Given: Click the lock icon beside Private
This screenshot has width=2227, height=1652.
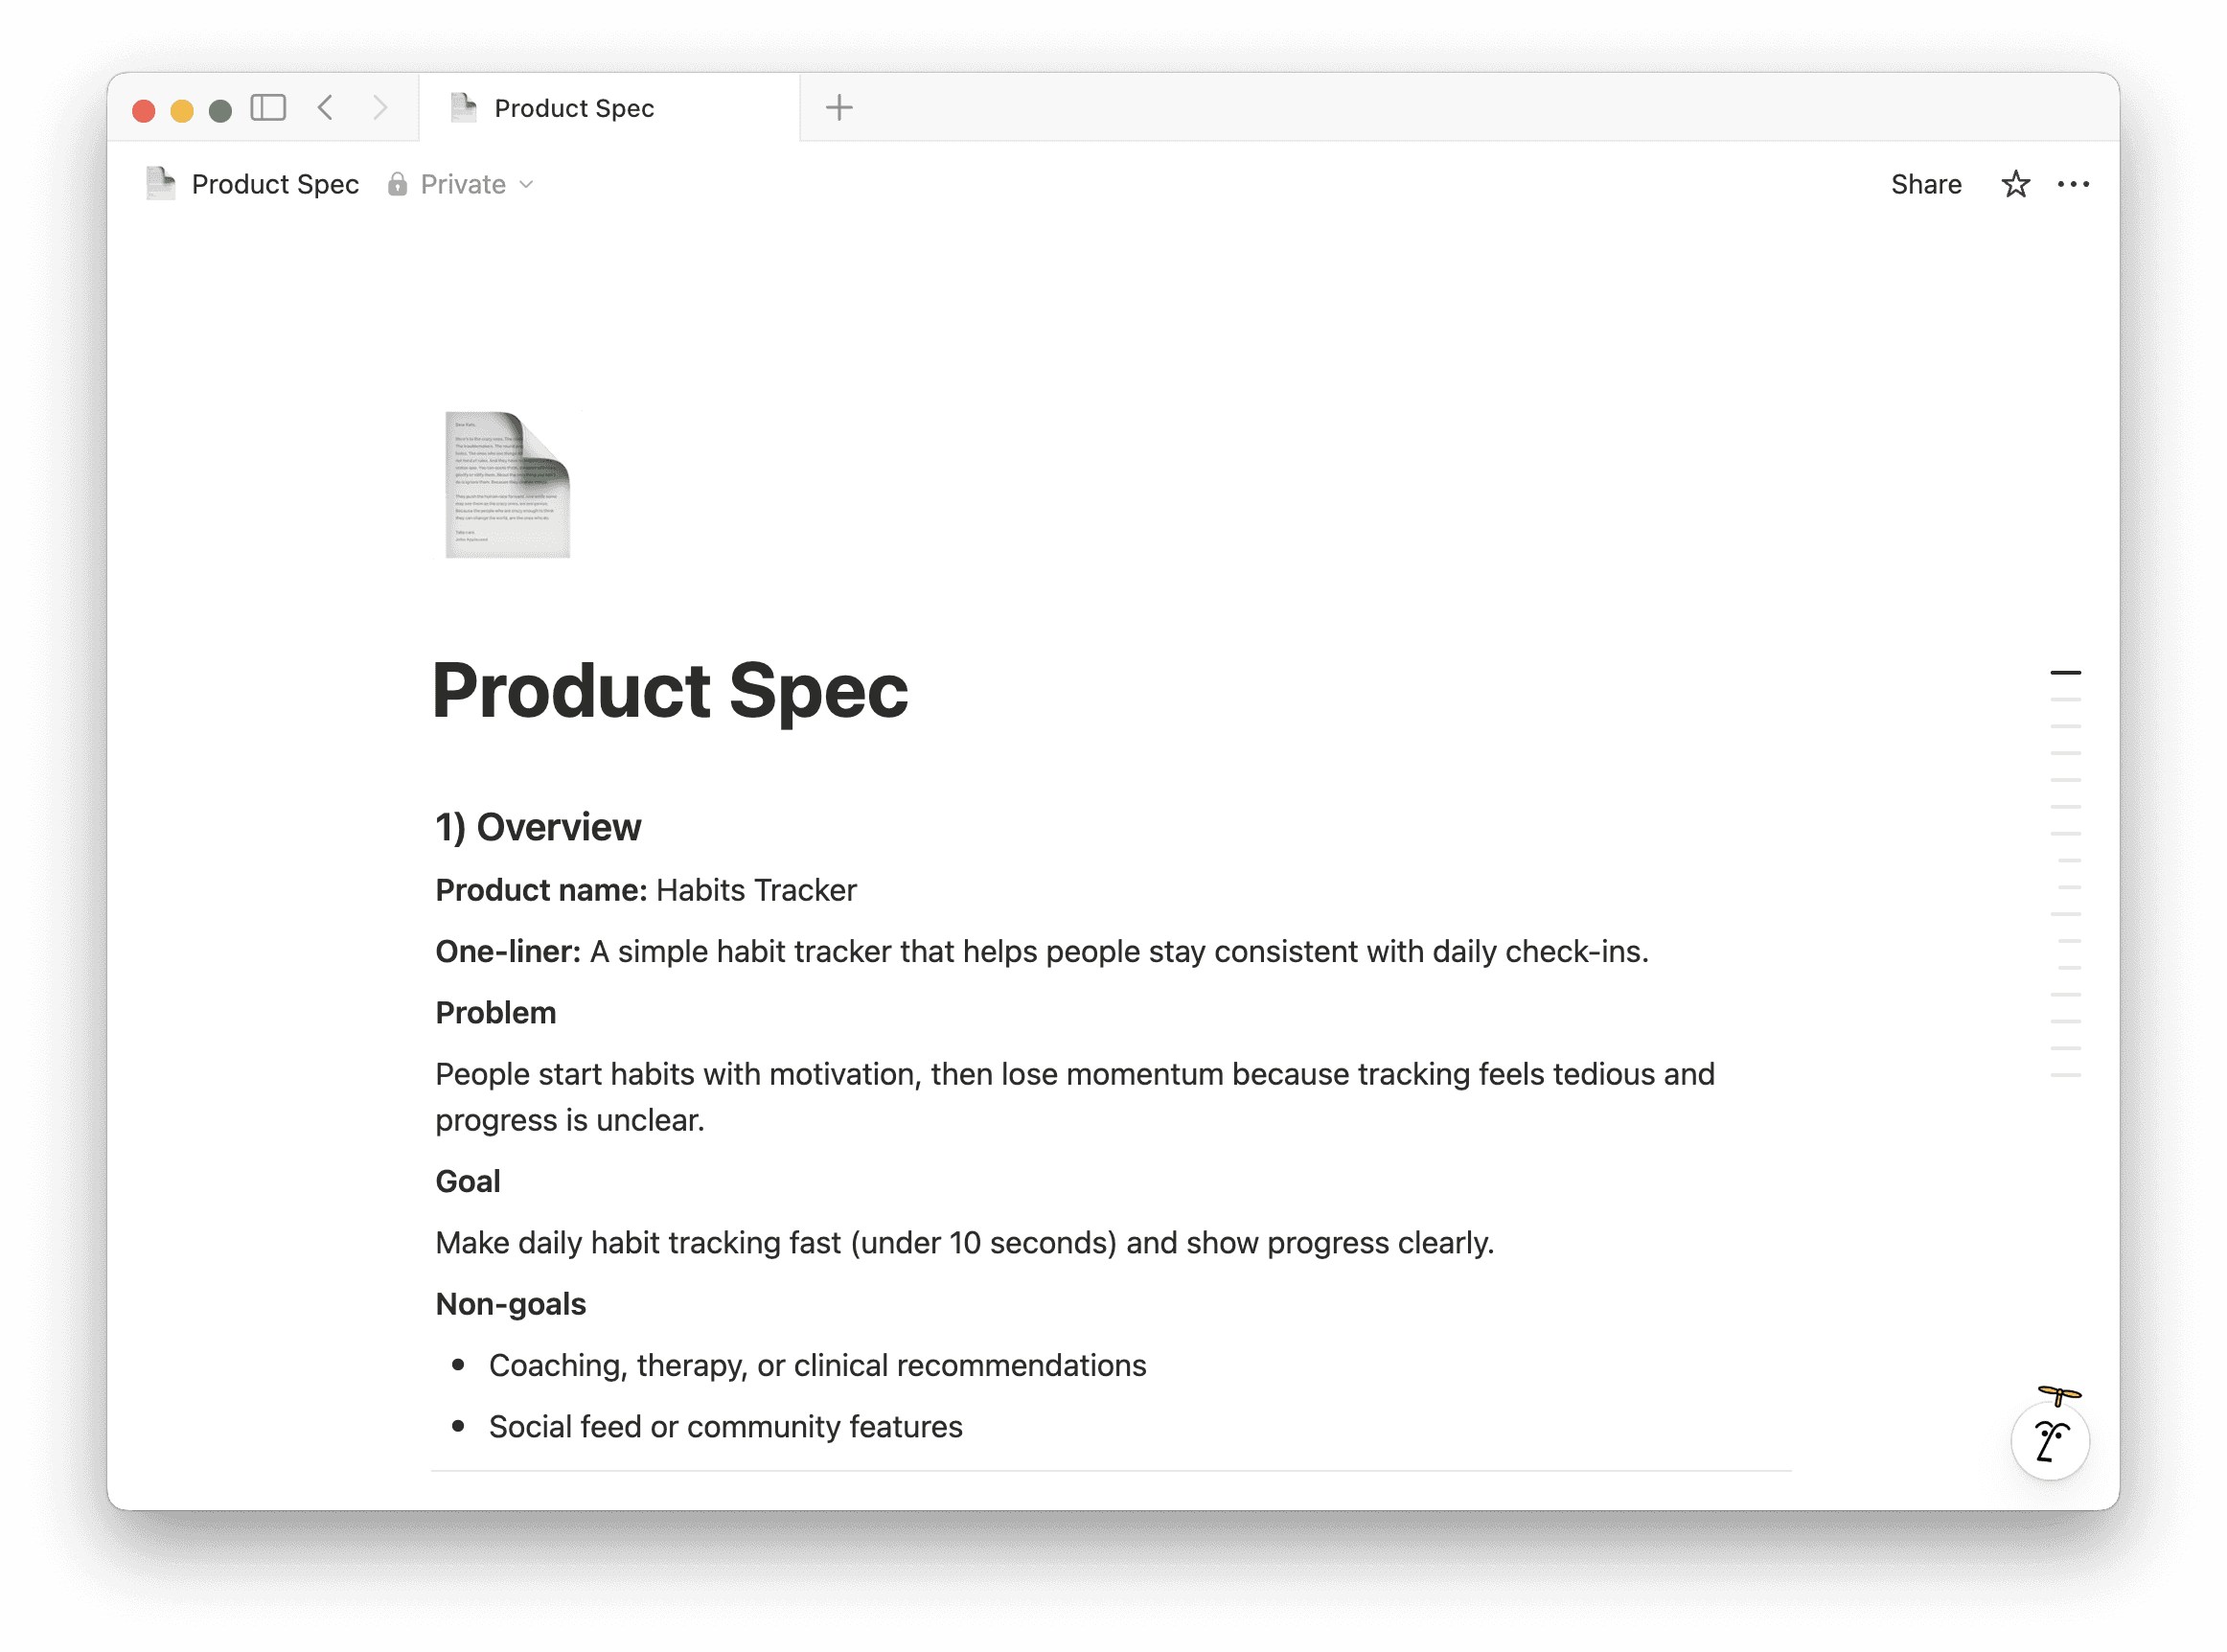Looking at the screenshot, I should tap(398, 184).
